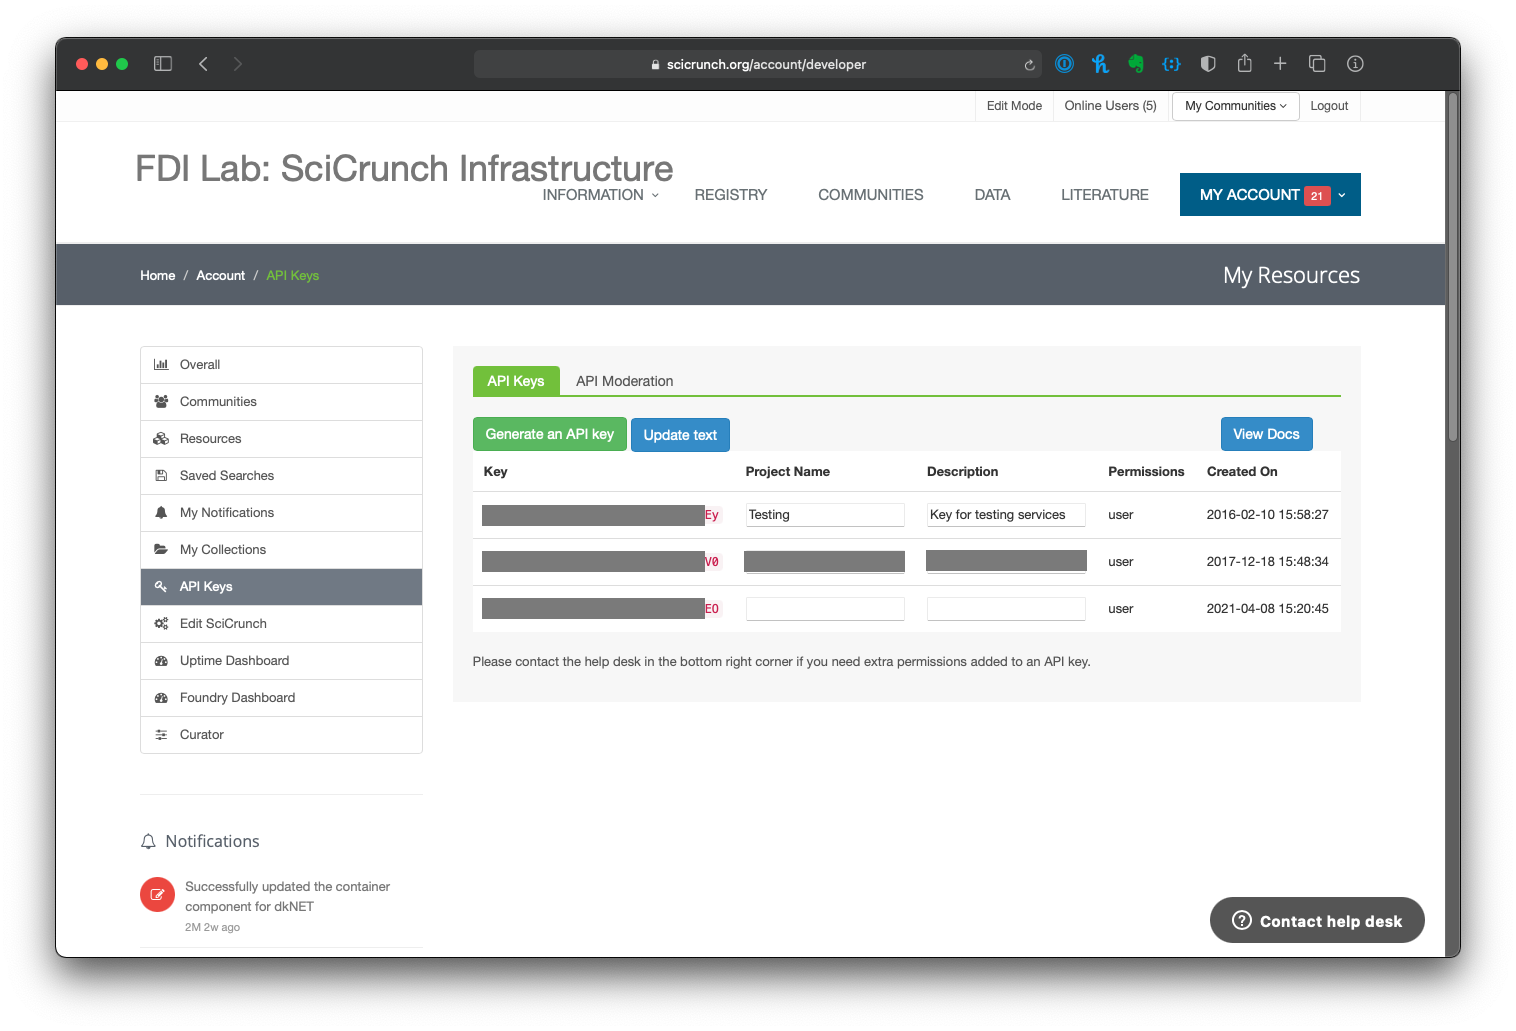Select the Saved Searches sidebar icon
Screen dimensions: 1516x1031
click(x=162, y=475)
